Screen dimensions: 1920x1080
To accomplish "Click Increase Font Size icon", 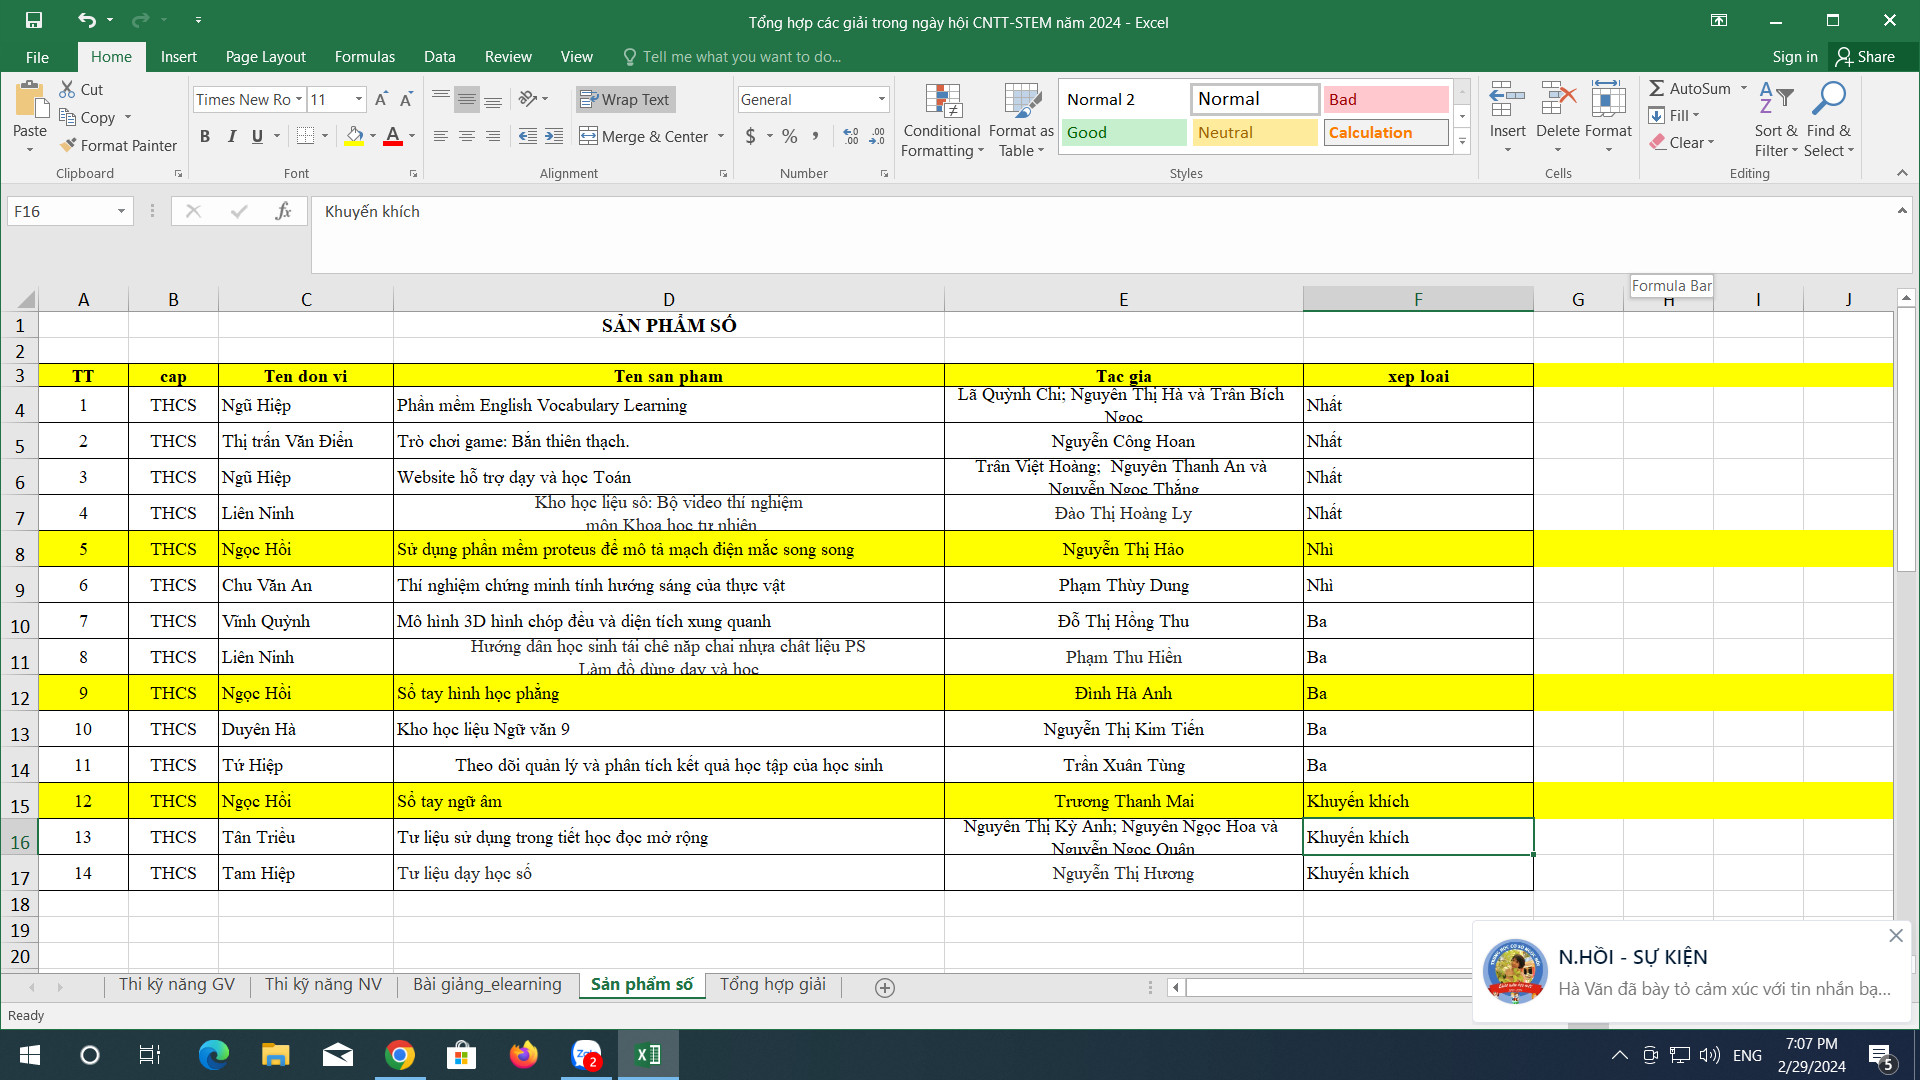I will [381, 99].
